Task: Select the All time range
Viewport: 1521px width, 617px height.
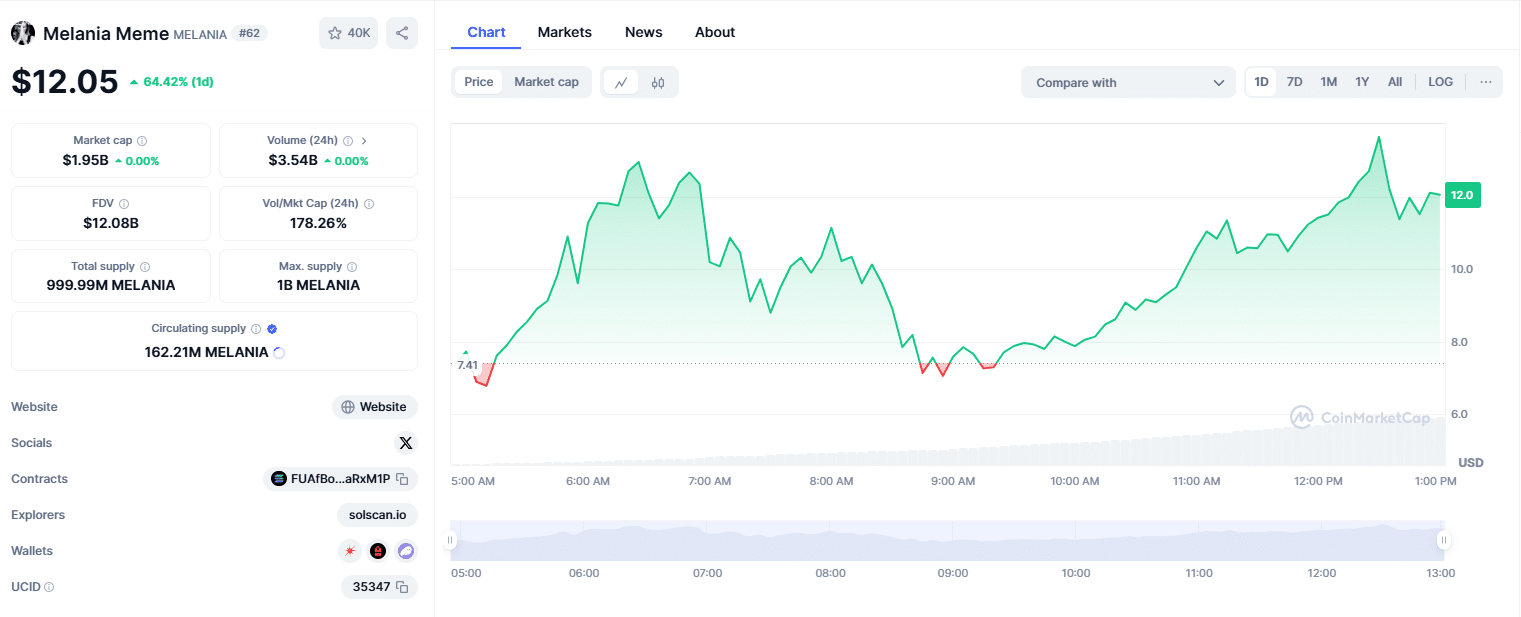Action: [1395, 82]
